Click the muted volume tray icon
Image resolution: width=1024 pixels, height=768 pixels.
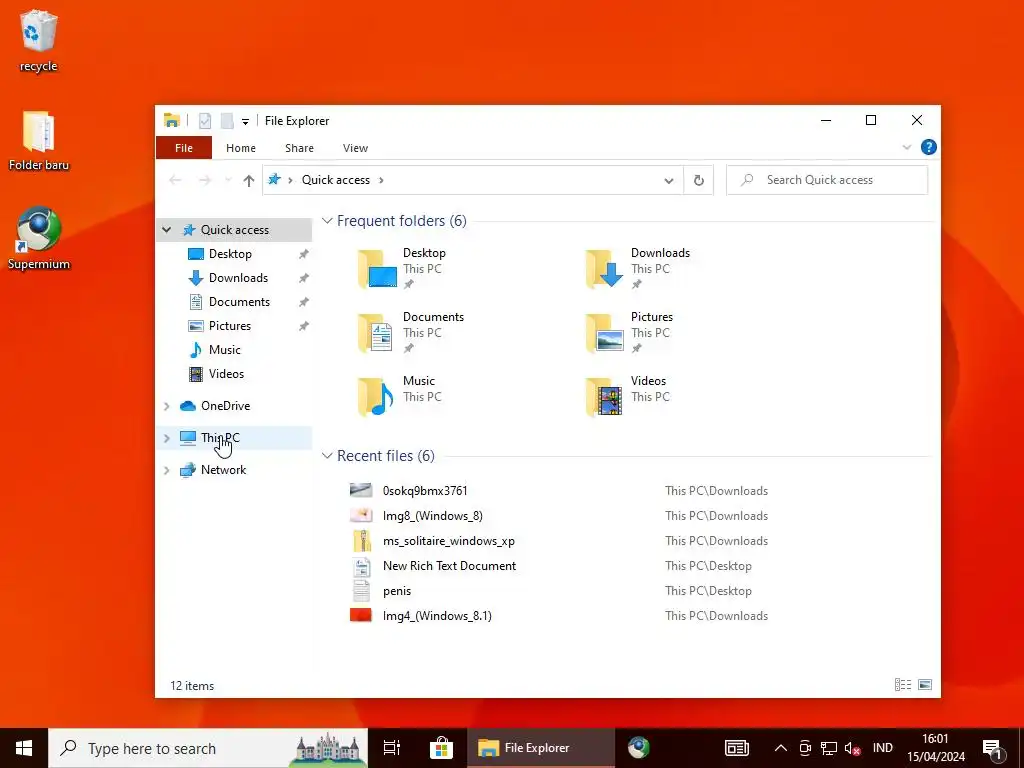852,748
